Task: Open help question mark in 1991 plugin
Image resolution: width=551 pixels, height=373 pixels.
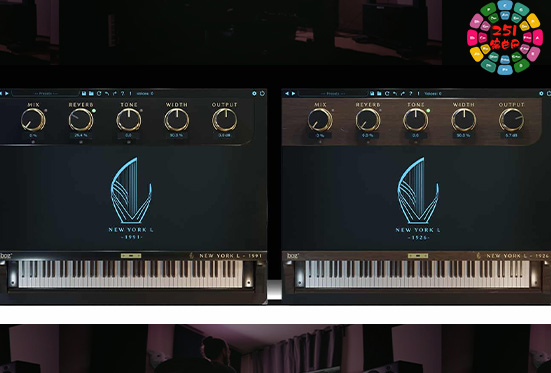Action: pyautogui.click(x=122, y=94)
